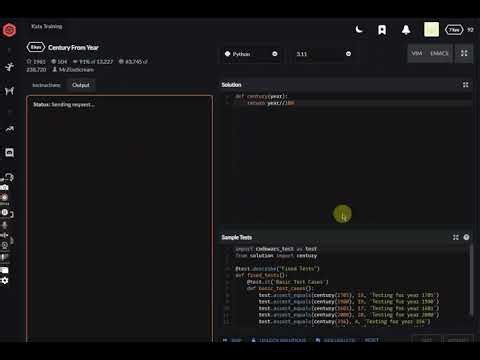Toggle fullscreen editor icon in toolbar

tap(464, 53)
